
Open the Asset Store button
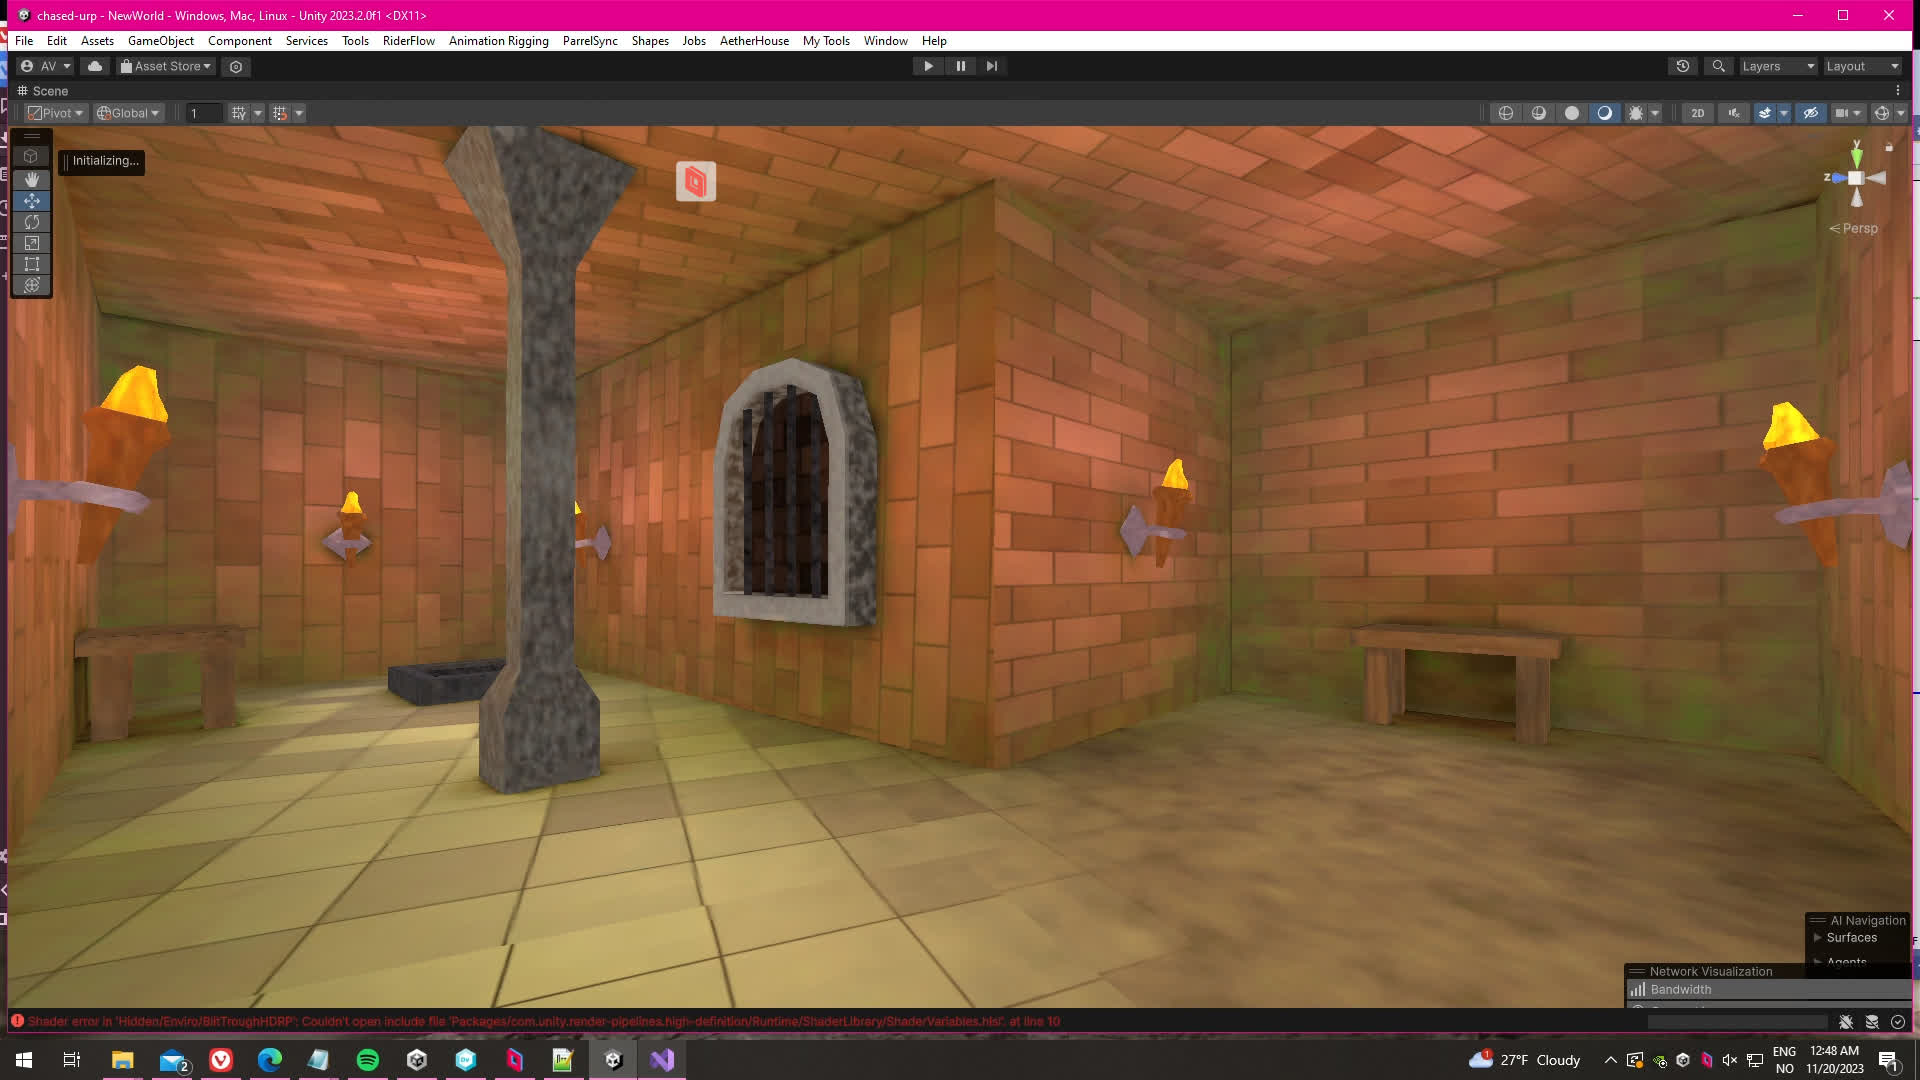(x=166, y=66)
